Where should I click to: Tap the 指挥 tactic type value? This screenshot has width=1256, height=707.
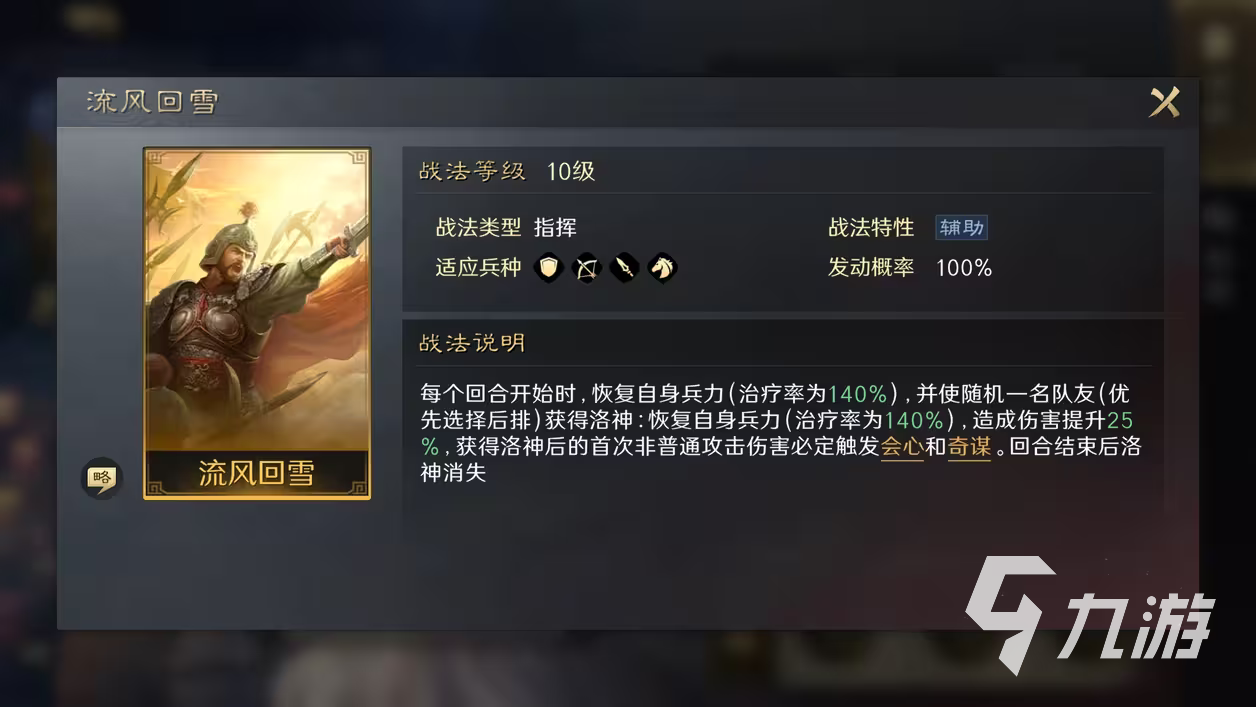point(555,228)
